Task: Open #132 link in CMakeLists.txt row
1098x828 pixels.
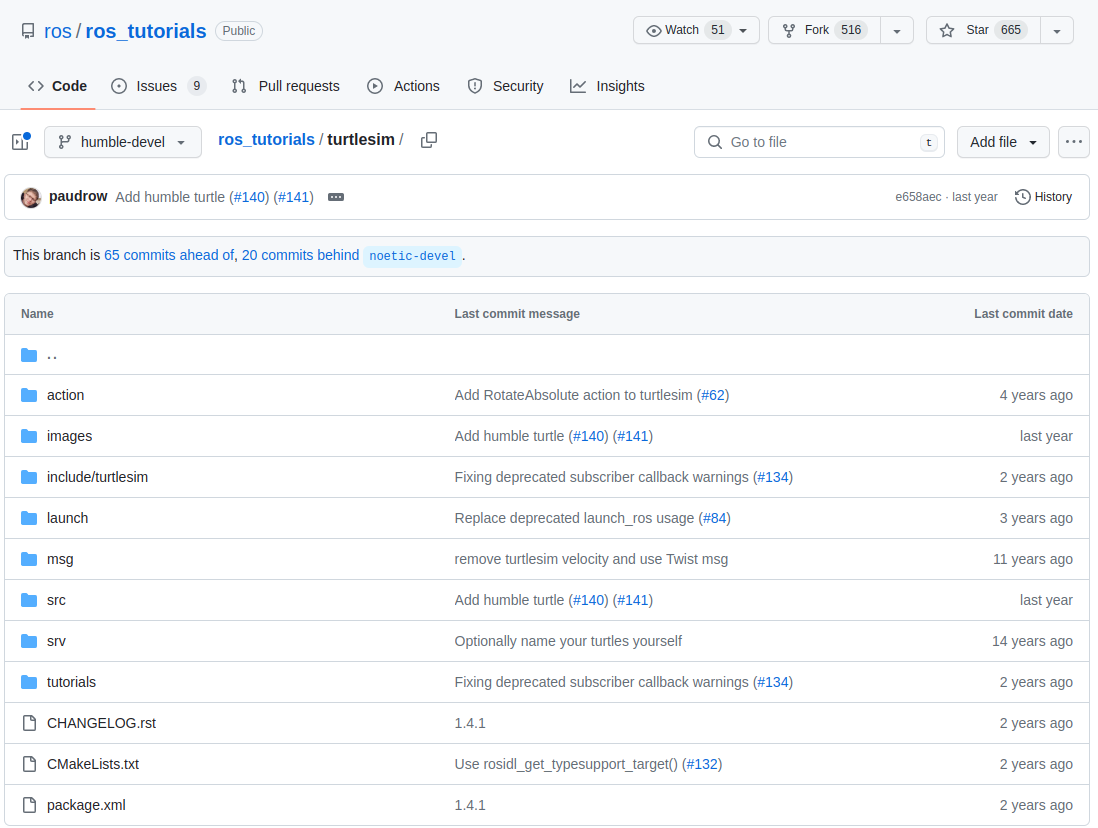Action: pyautogui.click(x=702, y=764)
